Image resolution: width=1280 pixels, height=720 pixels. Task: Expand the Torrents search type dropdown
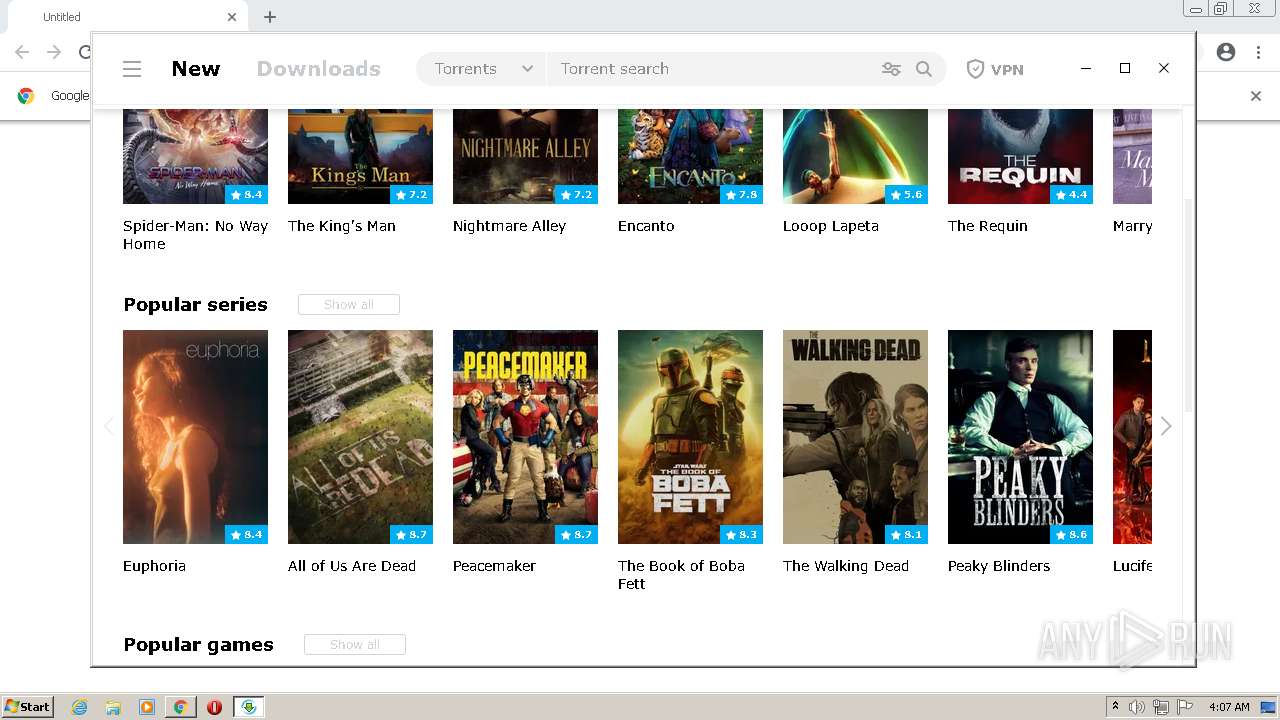click(482, 69)
